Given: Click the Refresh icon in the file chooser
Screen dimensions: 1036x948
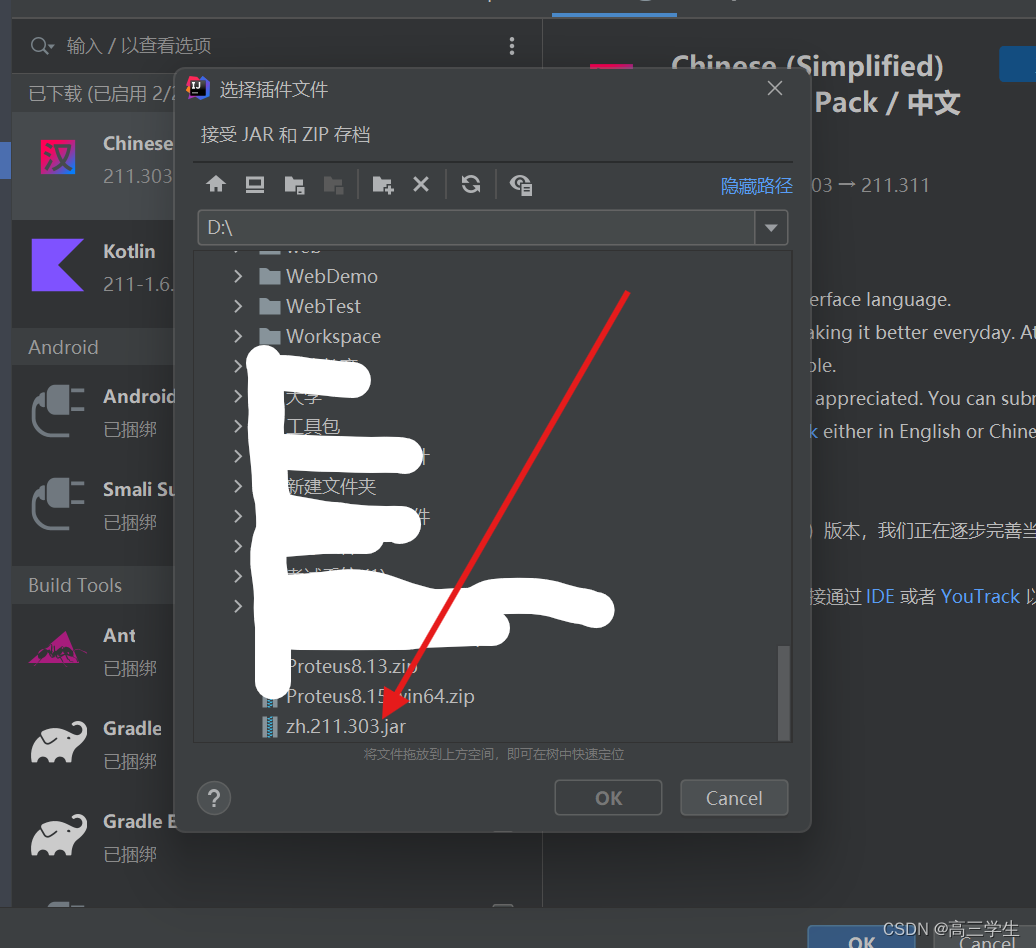Looking at the screenshot, I should point(470,184).
